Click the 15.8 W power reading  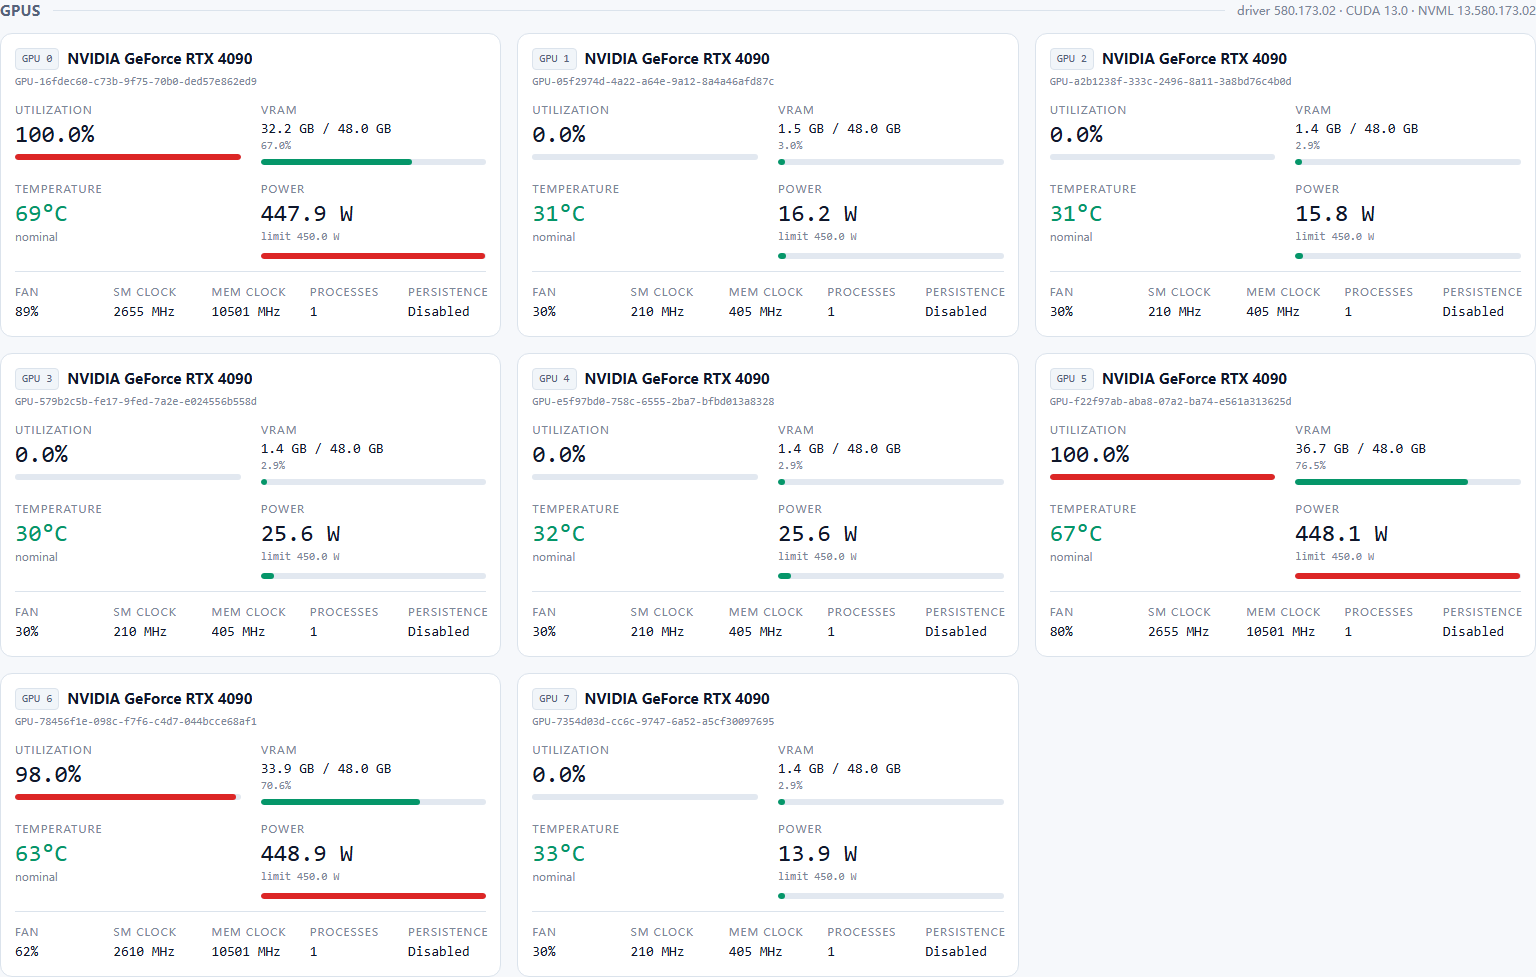tap(1335, 214)
